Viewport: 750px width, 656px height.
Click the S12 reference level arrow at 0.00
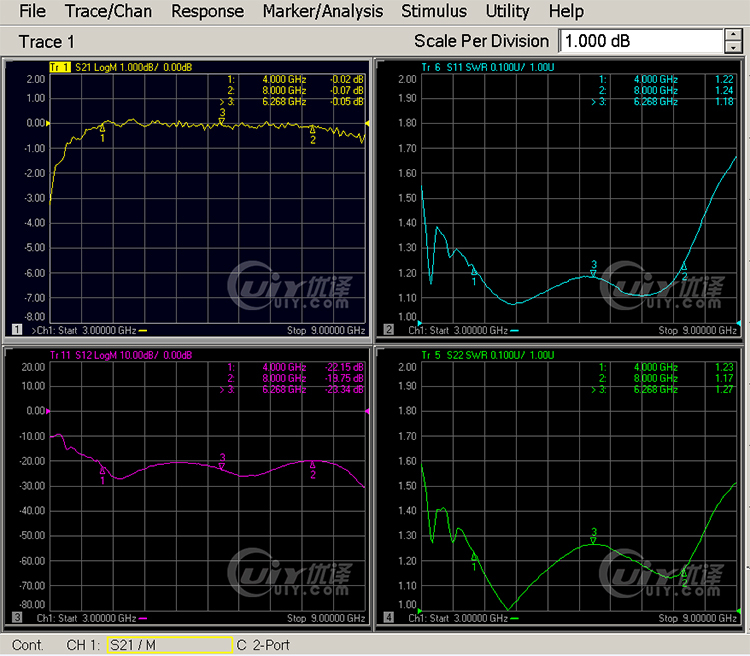tap(48, 411)
